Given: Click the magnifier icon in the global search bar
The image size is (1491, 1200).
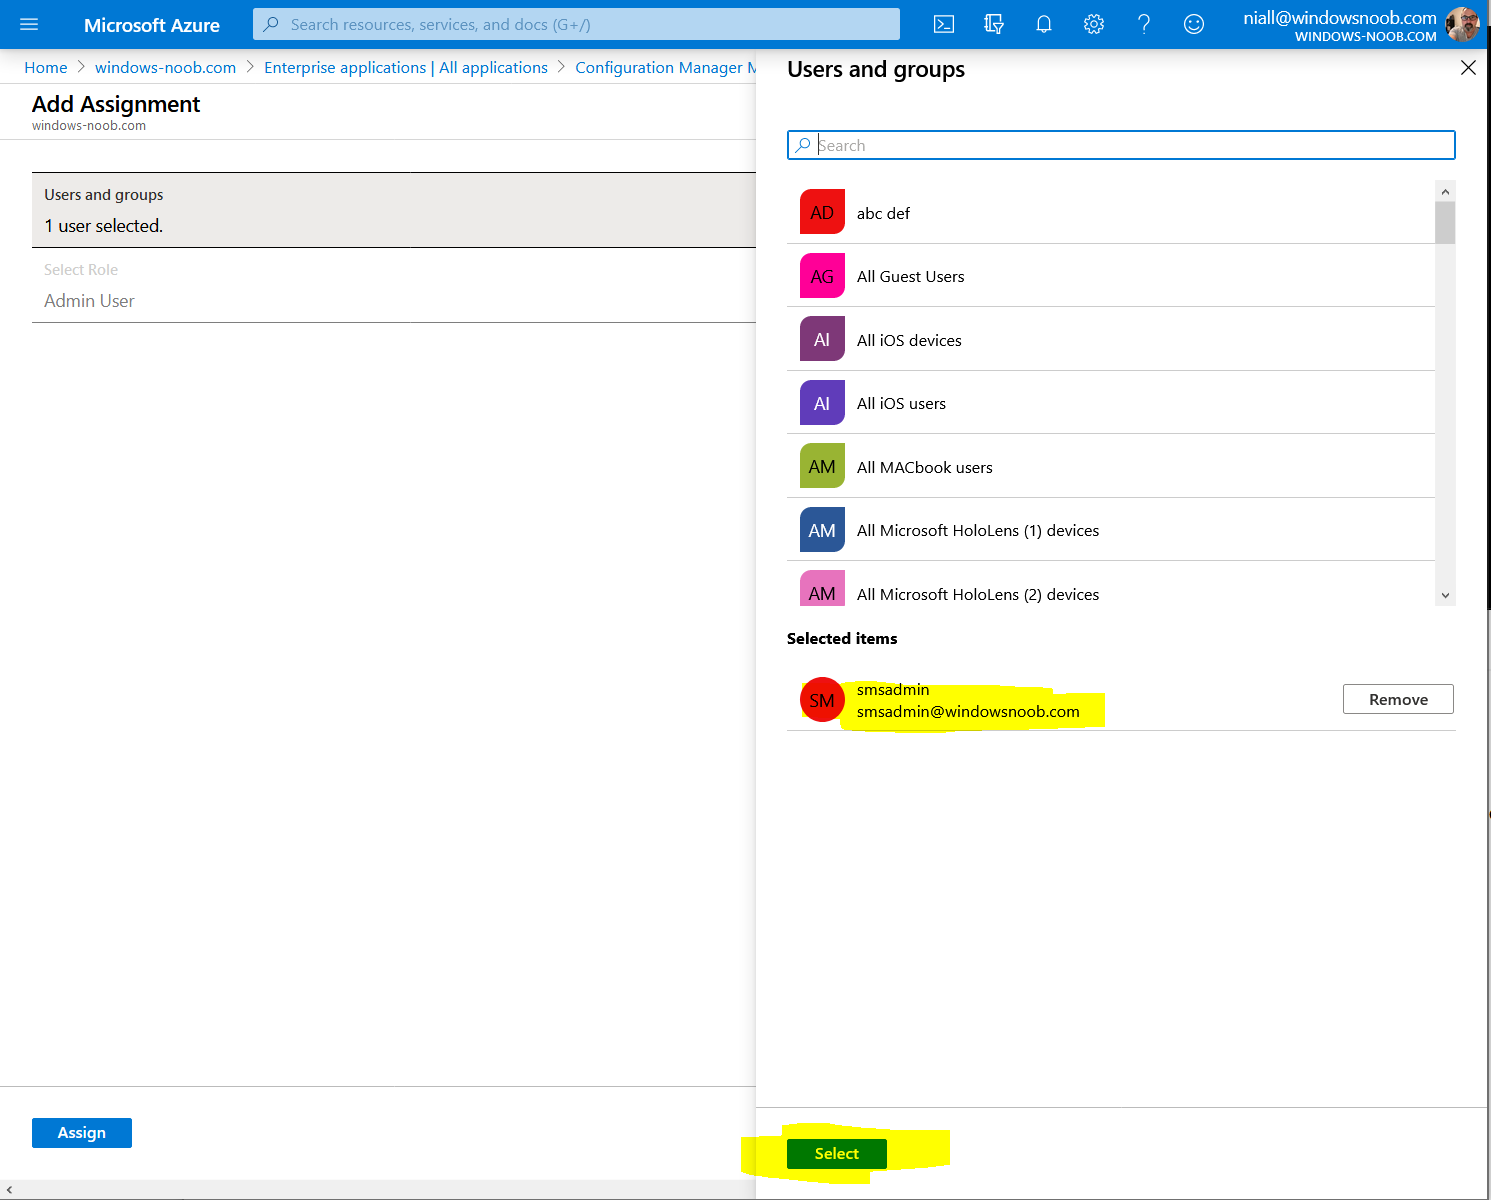Looking at the screenshot, I should (270, 24).
